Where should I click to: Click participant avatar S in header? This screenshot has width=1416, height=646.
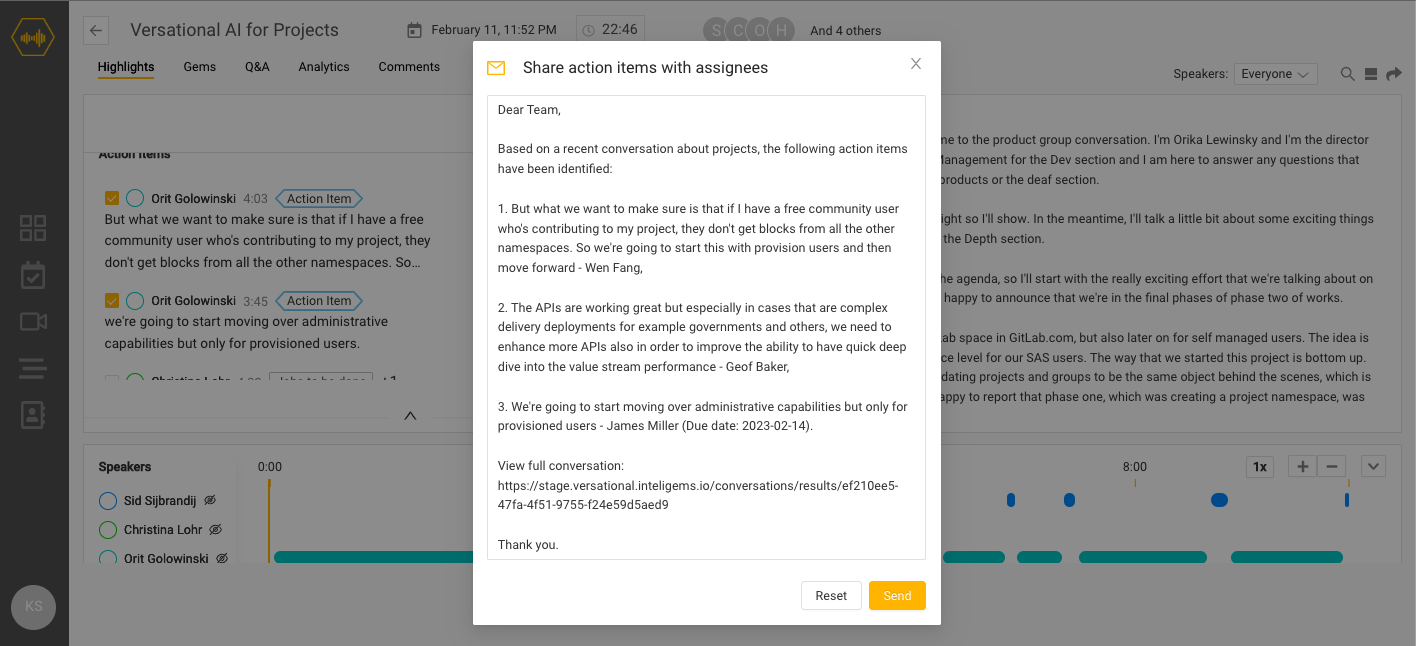point(715,30)
